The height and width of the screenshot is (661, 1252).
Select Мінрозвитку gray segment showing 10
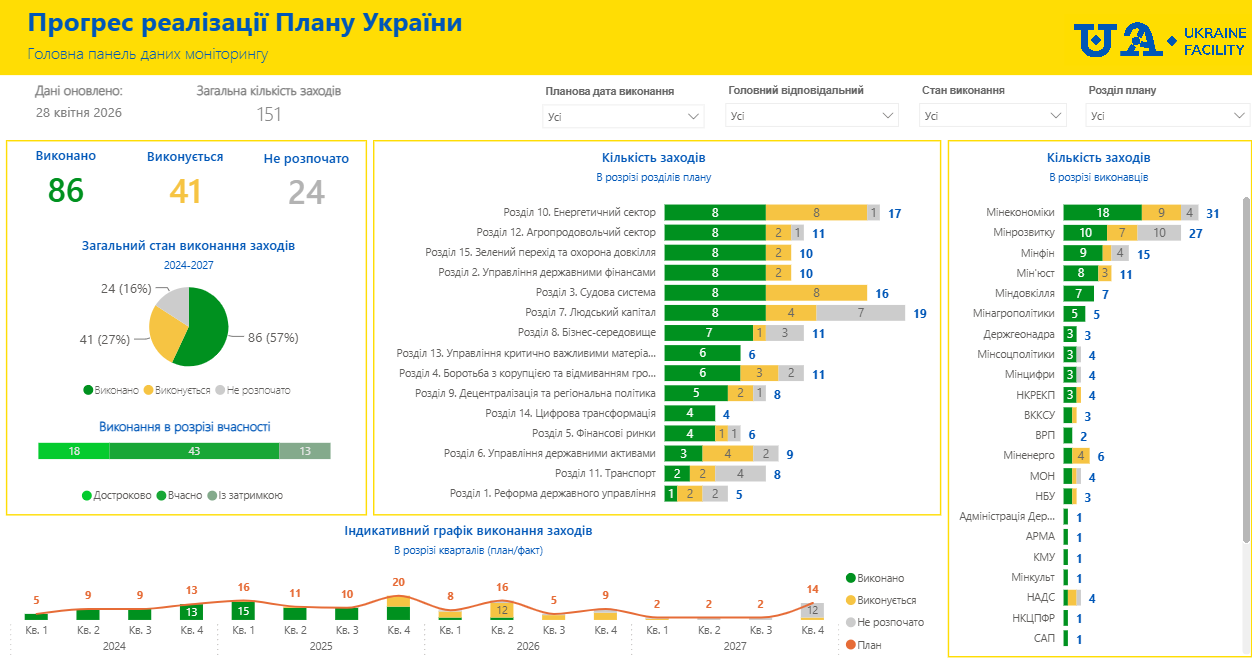tap(1159, 233)
